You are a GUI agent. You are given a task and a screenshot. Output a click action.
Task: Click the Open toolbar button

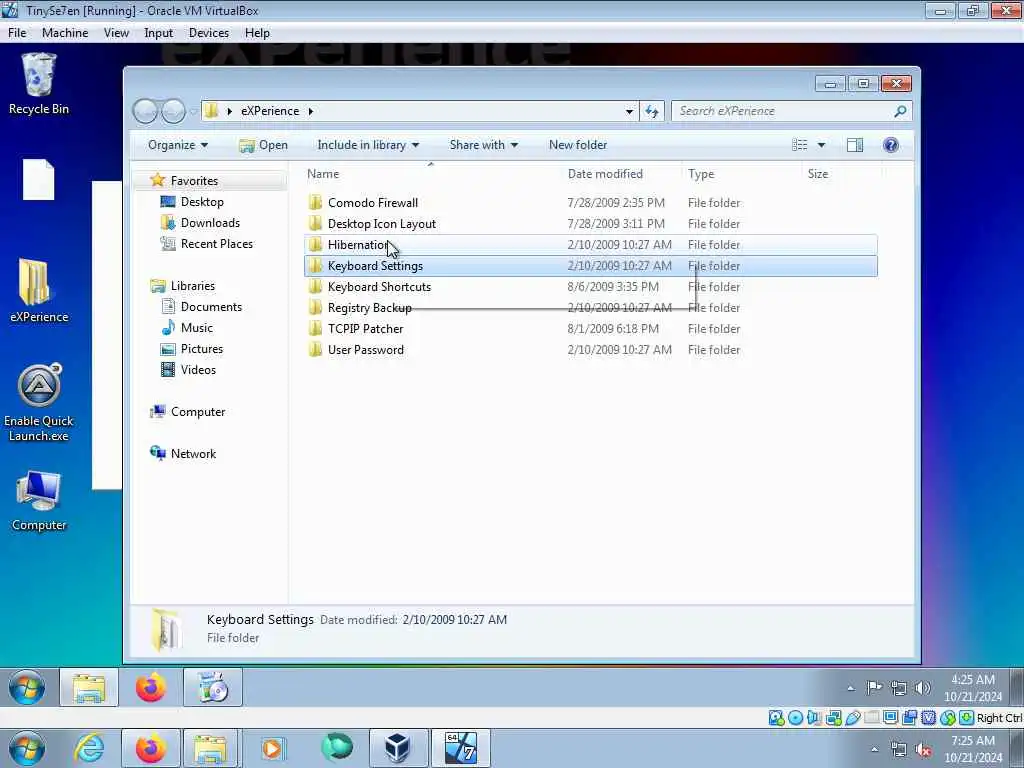tap(264, 145)
